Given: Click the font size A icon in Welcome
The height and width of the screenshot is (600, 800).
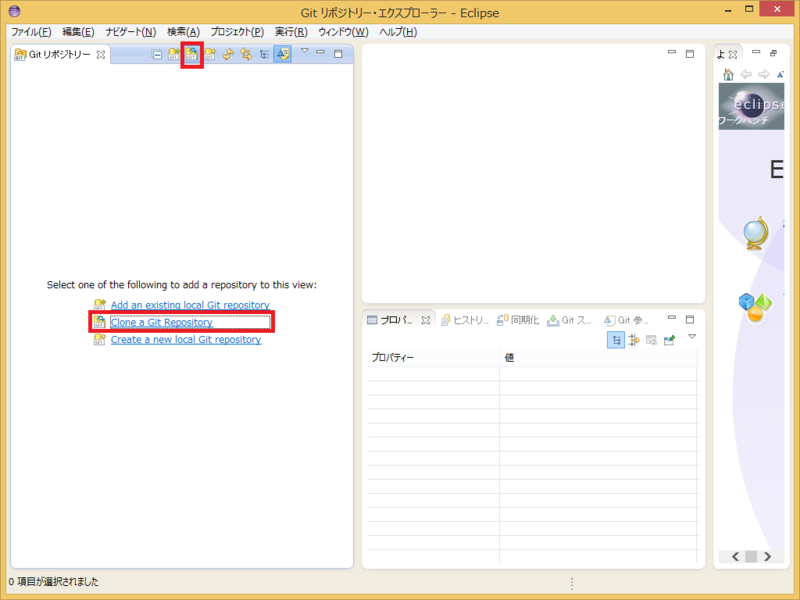Looking at the screenshot, I should 780,74.
